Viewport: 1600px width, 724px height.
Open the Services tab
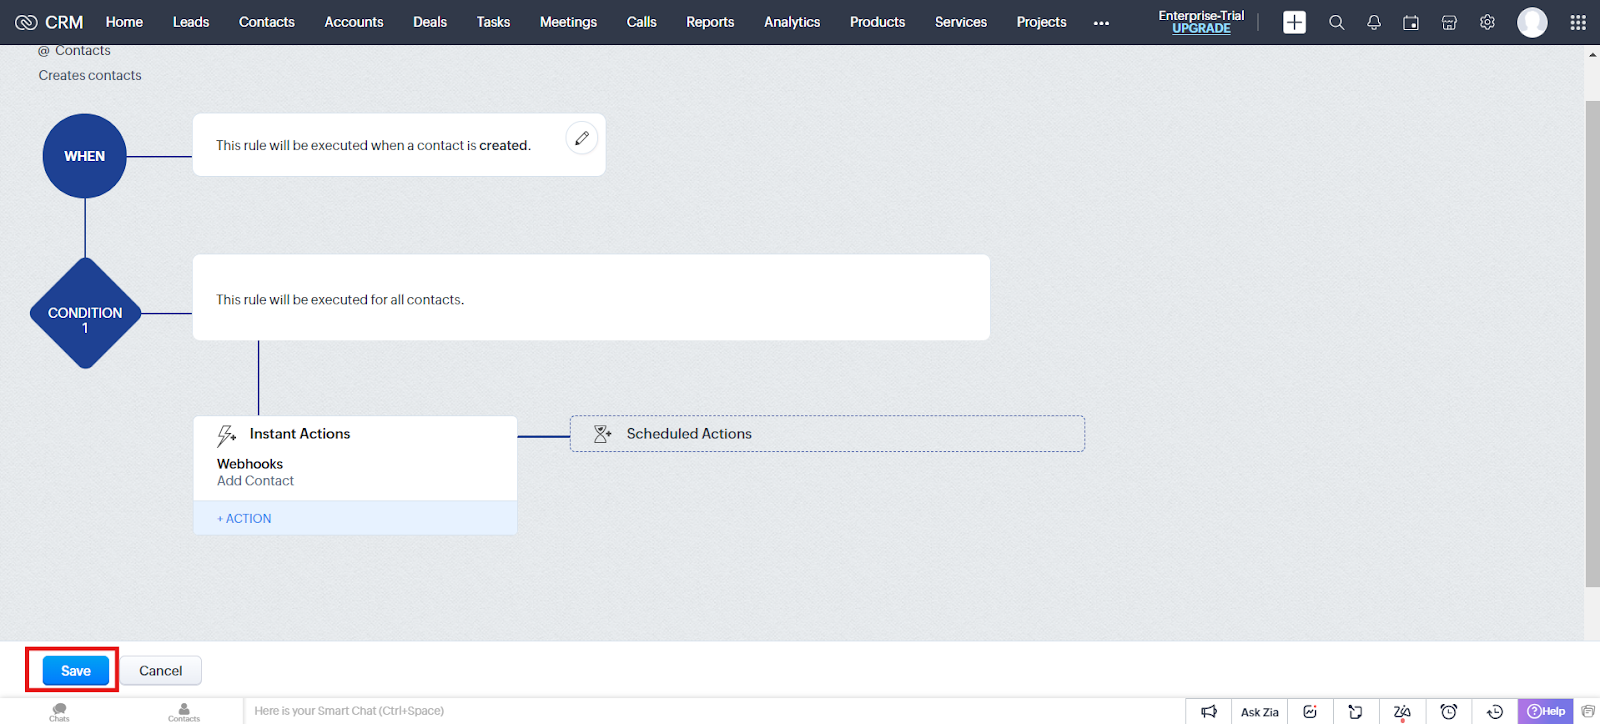point(961,22)
